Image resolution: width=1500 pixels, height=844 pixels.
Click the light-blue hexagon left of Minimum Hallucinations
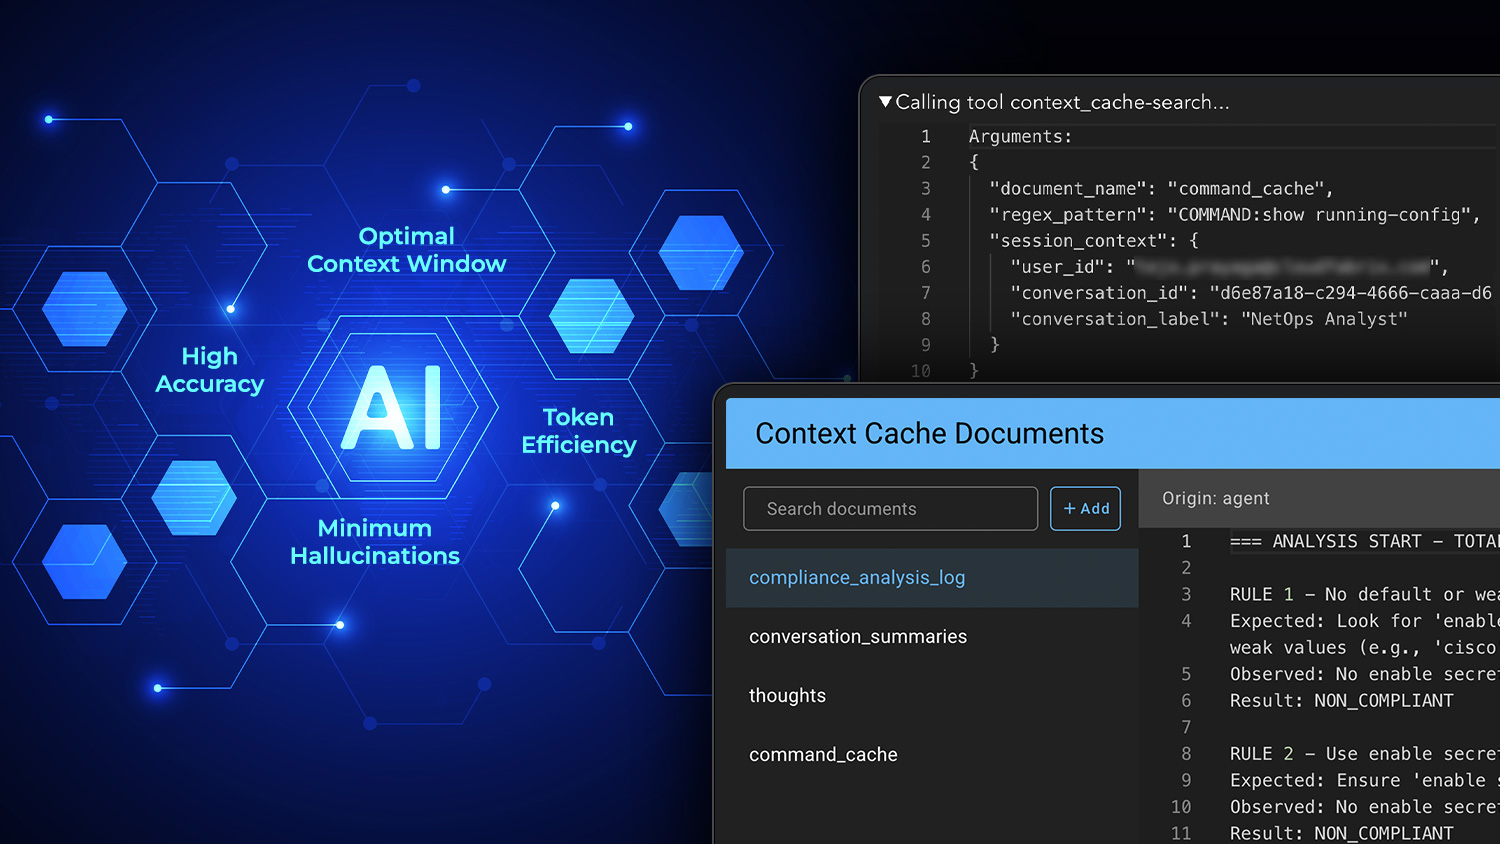(194, 497)
